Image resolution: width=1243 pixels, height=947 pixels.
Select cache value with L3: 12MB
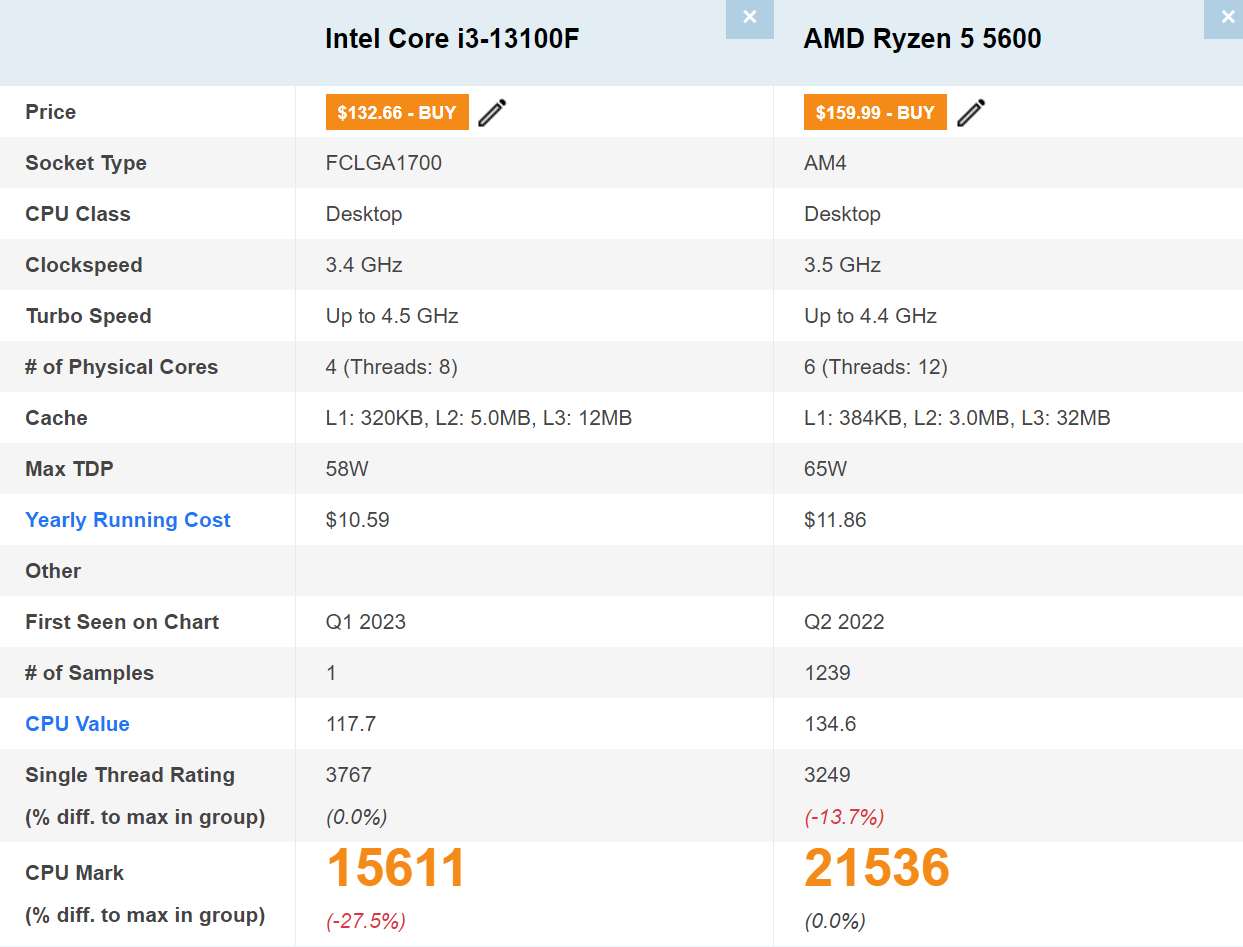coord(479,418)
